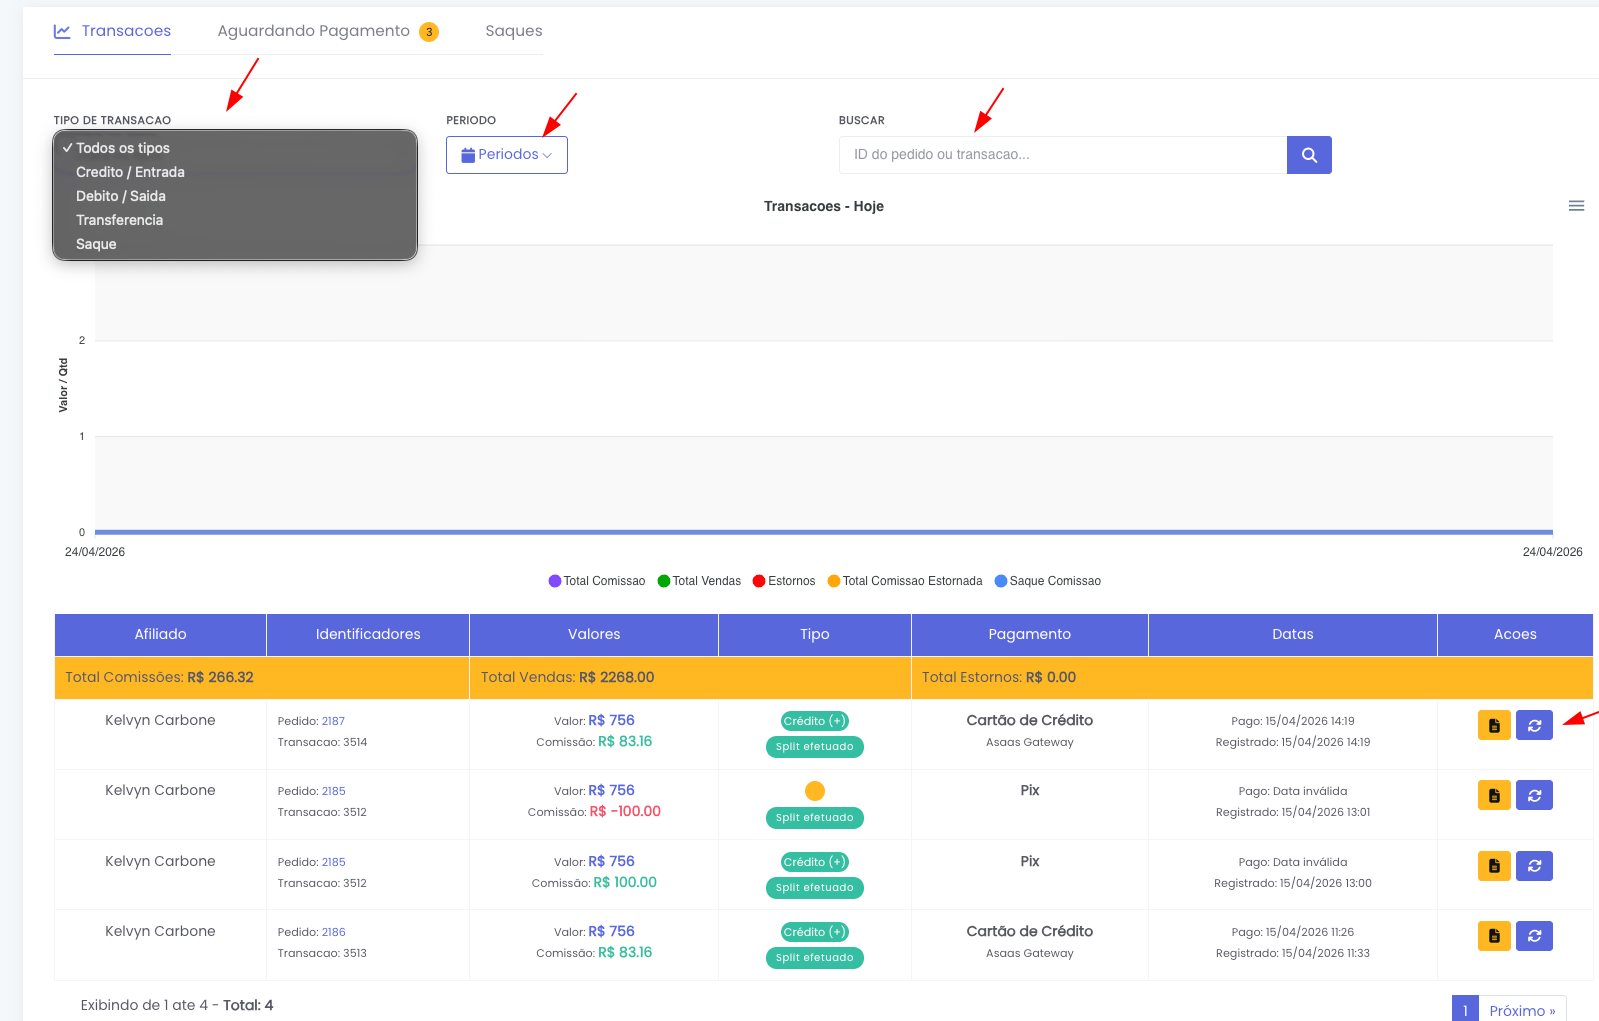
Task: Click the Saque Comissao legend color dot
Action: 1001,581
